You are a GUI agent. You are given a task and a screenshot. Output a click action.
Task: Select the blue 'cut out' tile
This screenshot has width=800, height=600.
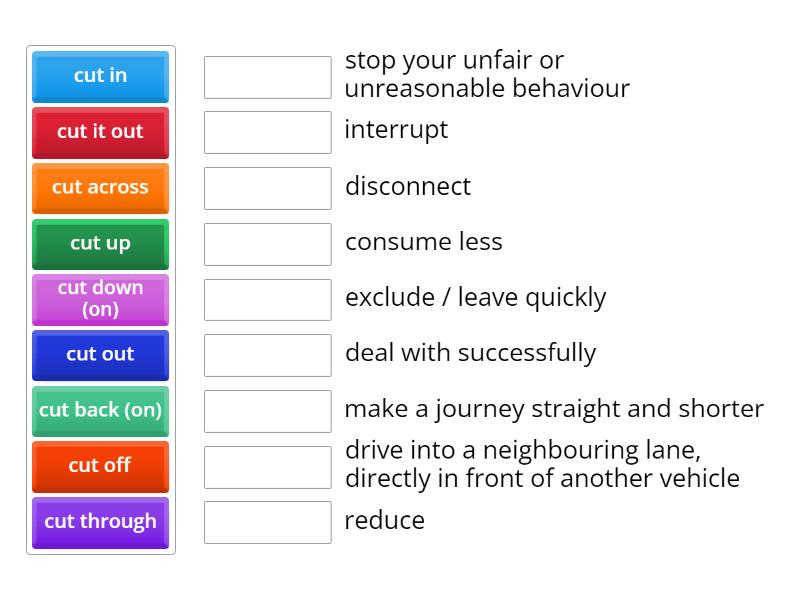point(100,355)
